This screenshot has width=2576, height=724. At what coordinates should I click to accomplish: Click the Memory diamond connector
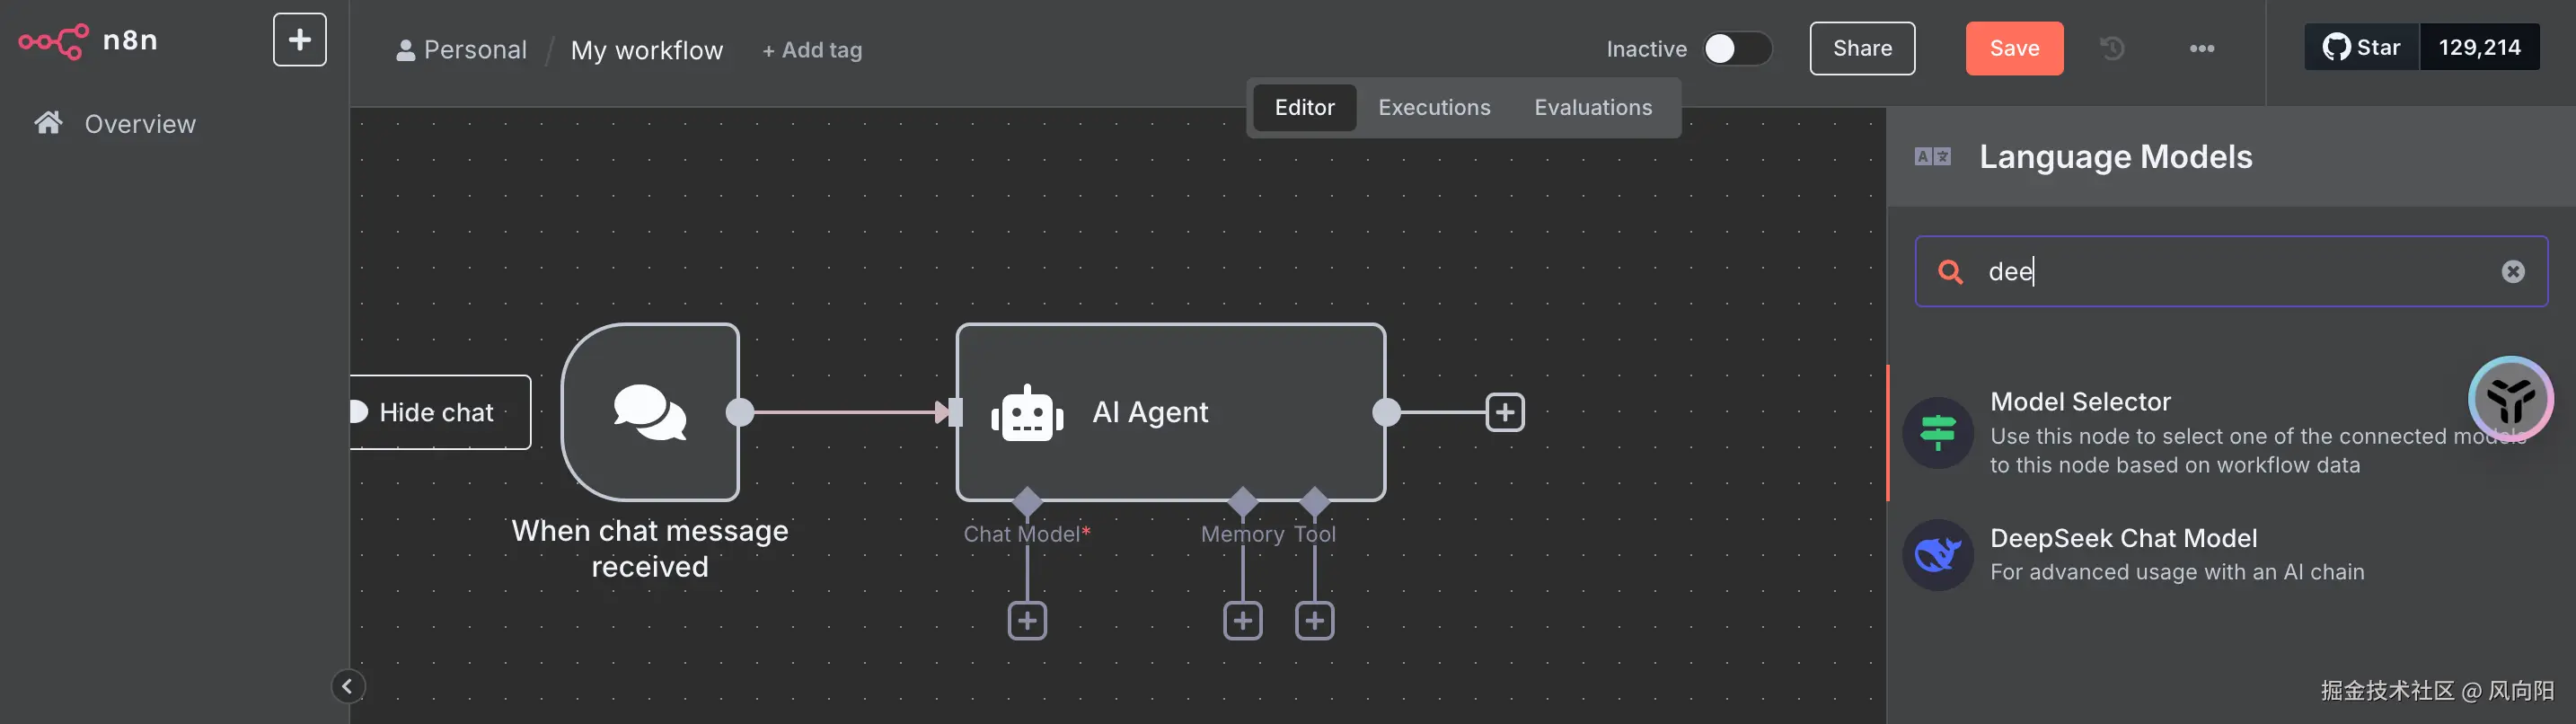click(1243, 501)
